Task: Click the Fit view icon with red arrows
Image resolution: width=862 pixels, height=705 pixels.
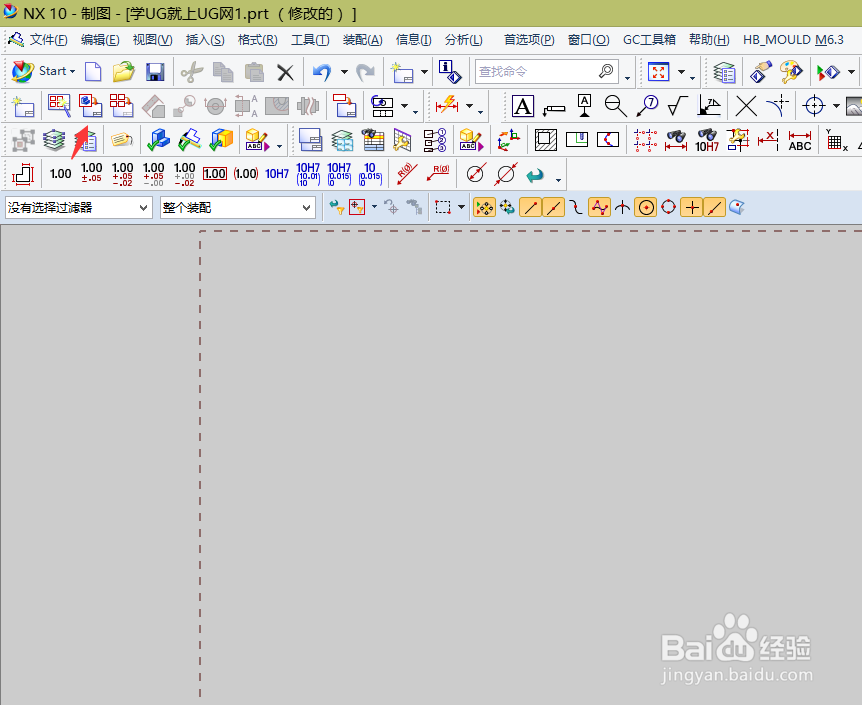Action: click(x=658, y=71)
